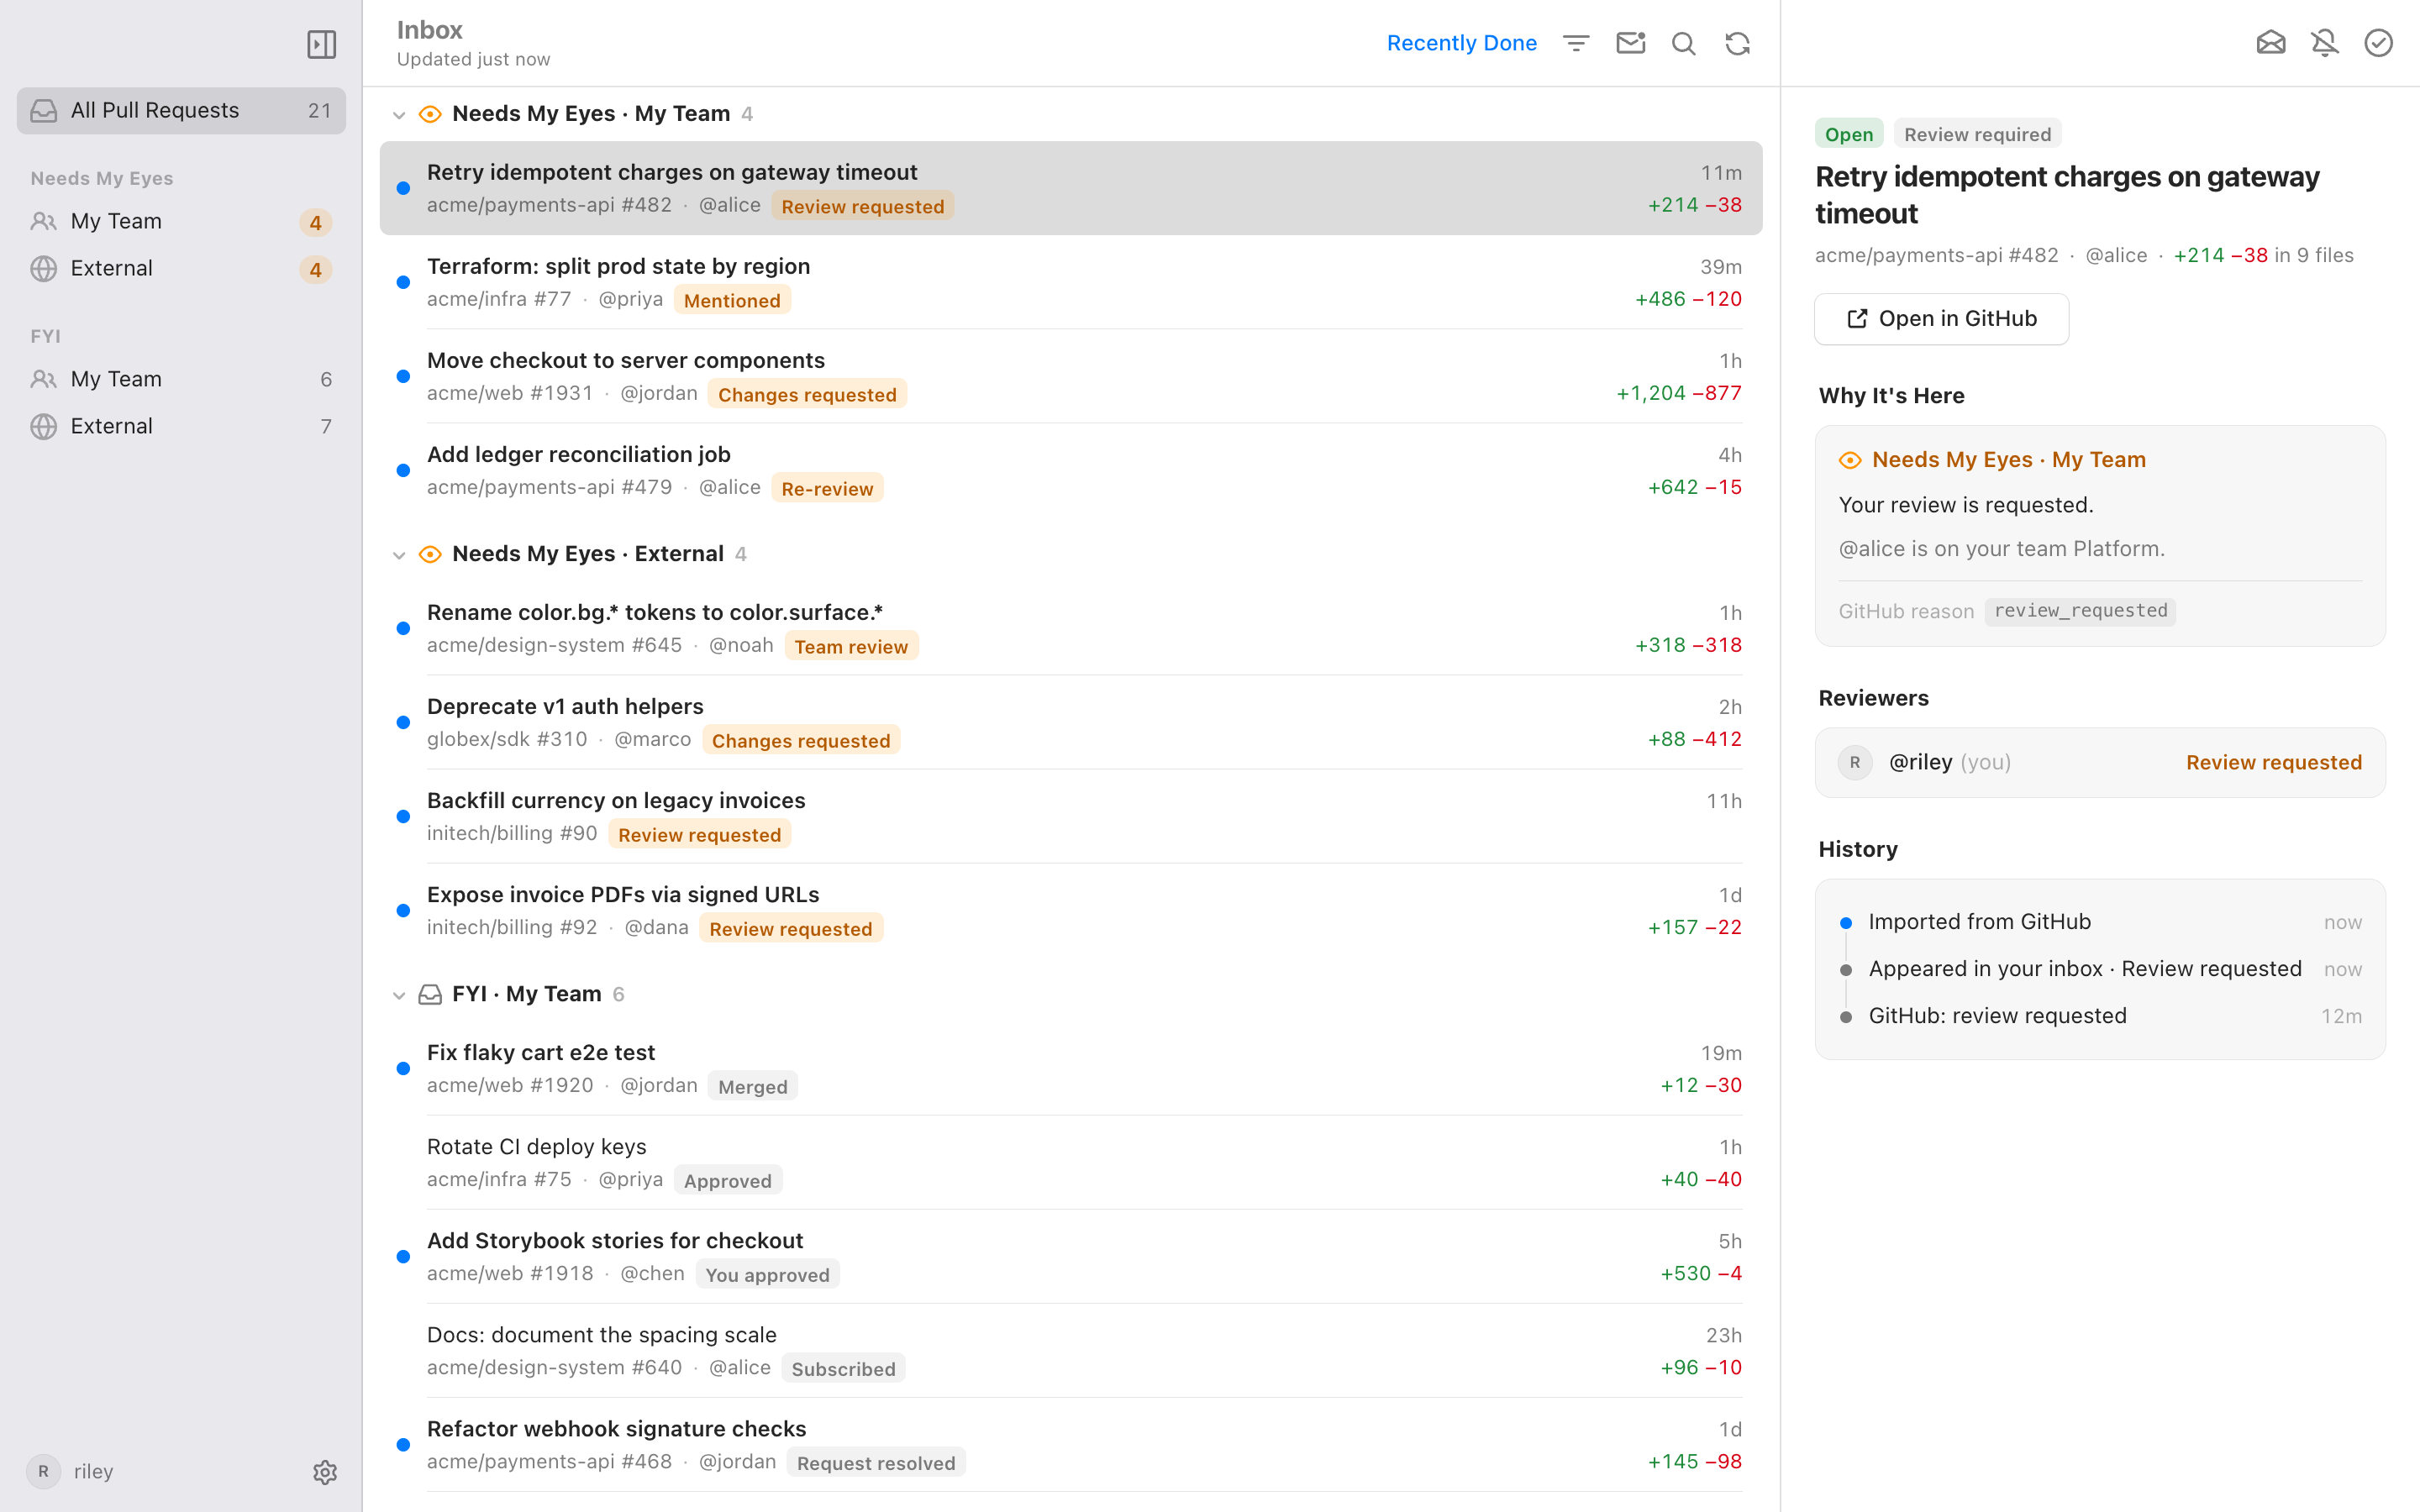The height and width of the screenshot is (1512, 2420).
Task: Collapse the Needs My Eyes · External section
Action: (x=399, y=555)
